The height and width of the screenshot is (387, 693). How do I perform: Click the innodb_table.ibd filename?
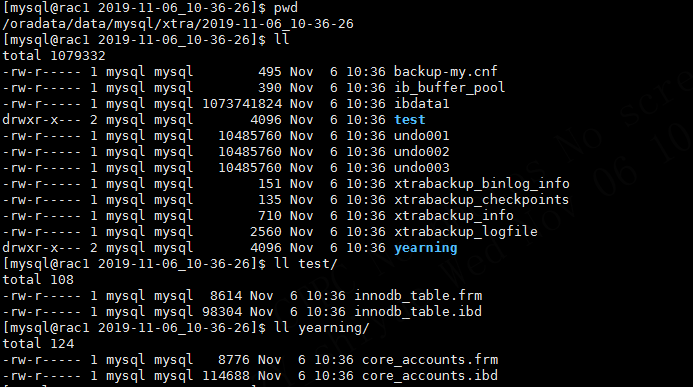[x=418, y=311]
